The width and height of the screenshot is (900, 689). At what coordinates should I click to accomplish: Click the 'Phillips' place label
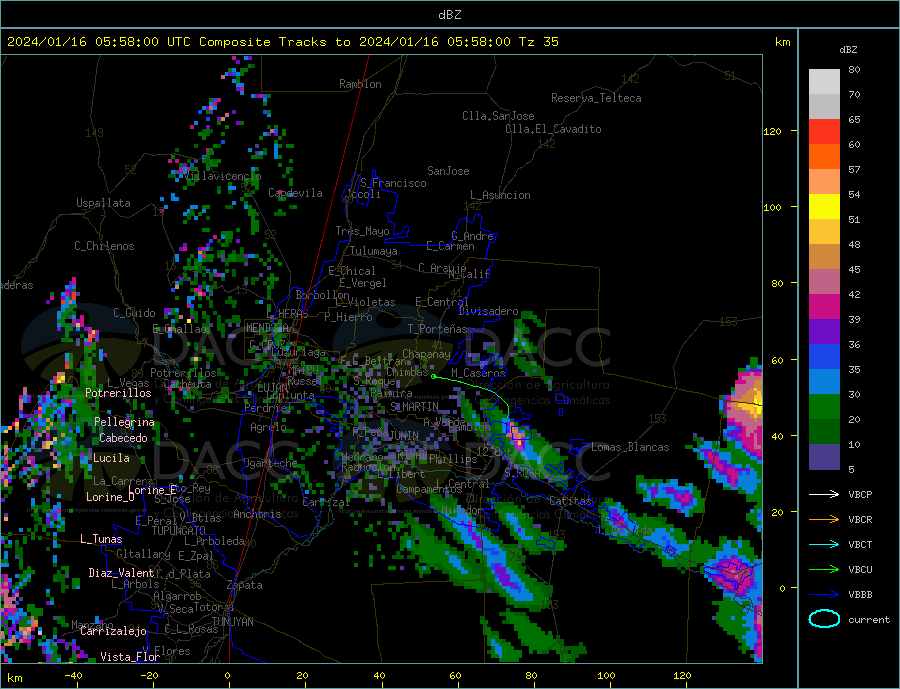(453, 459)
